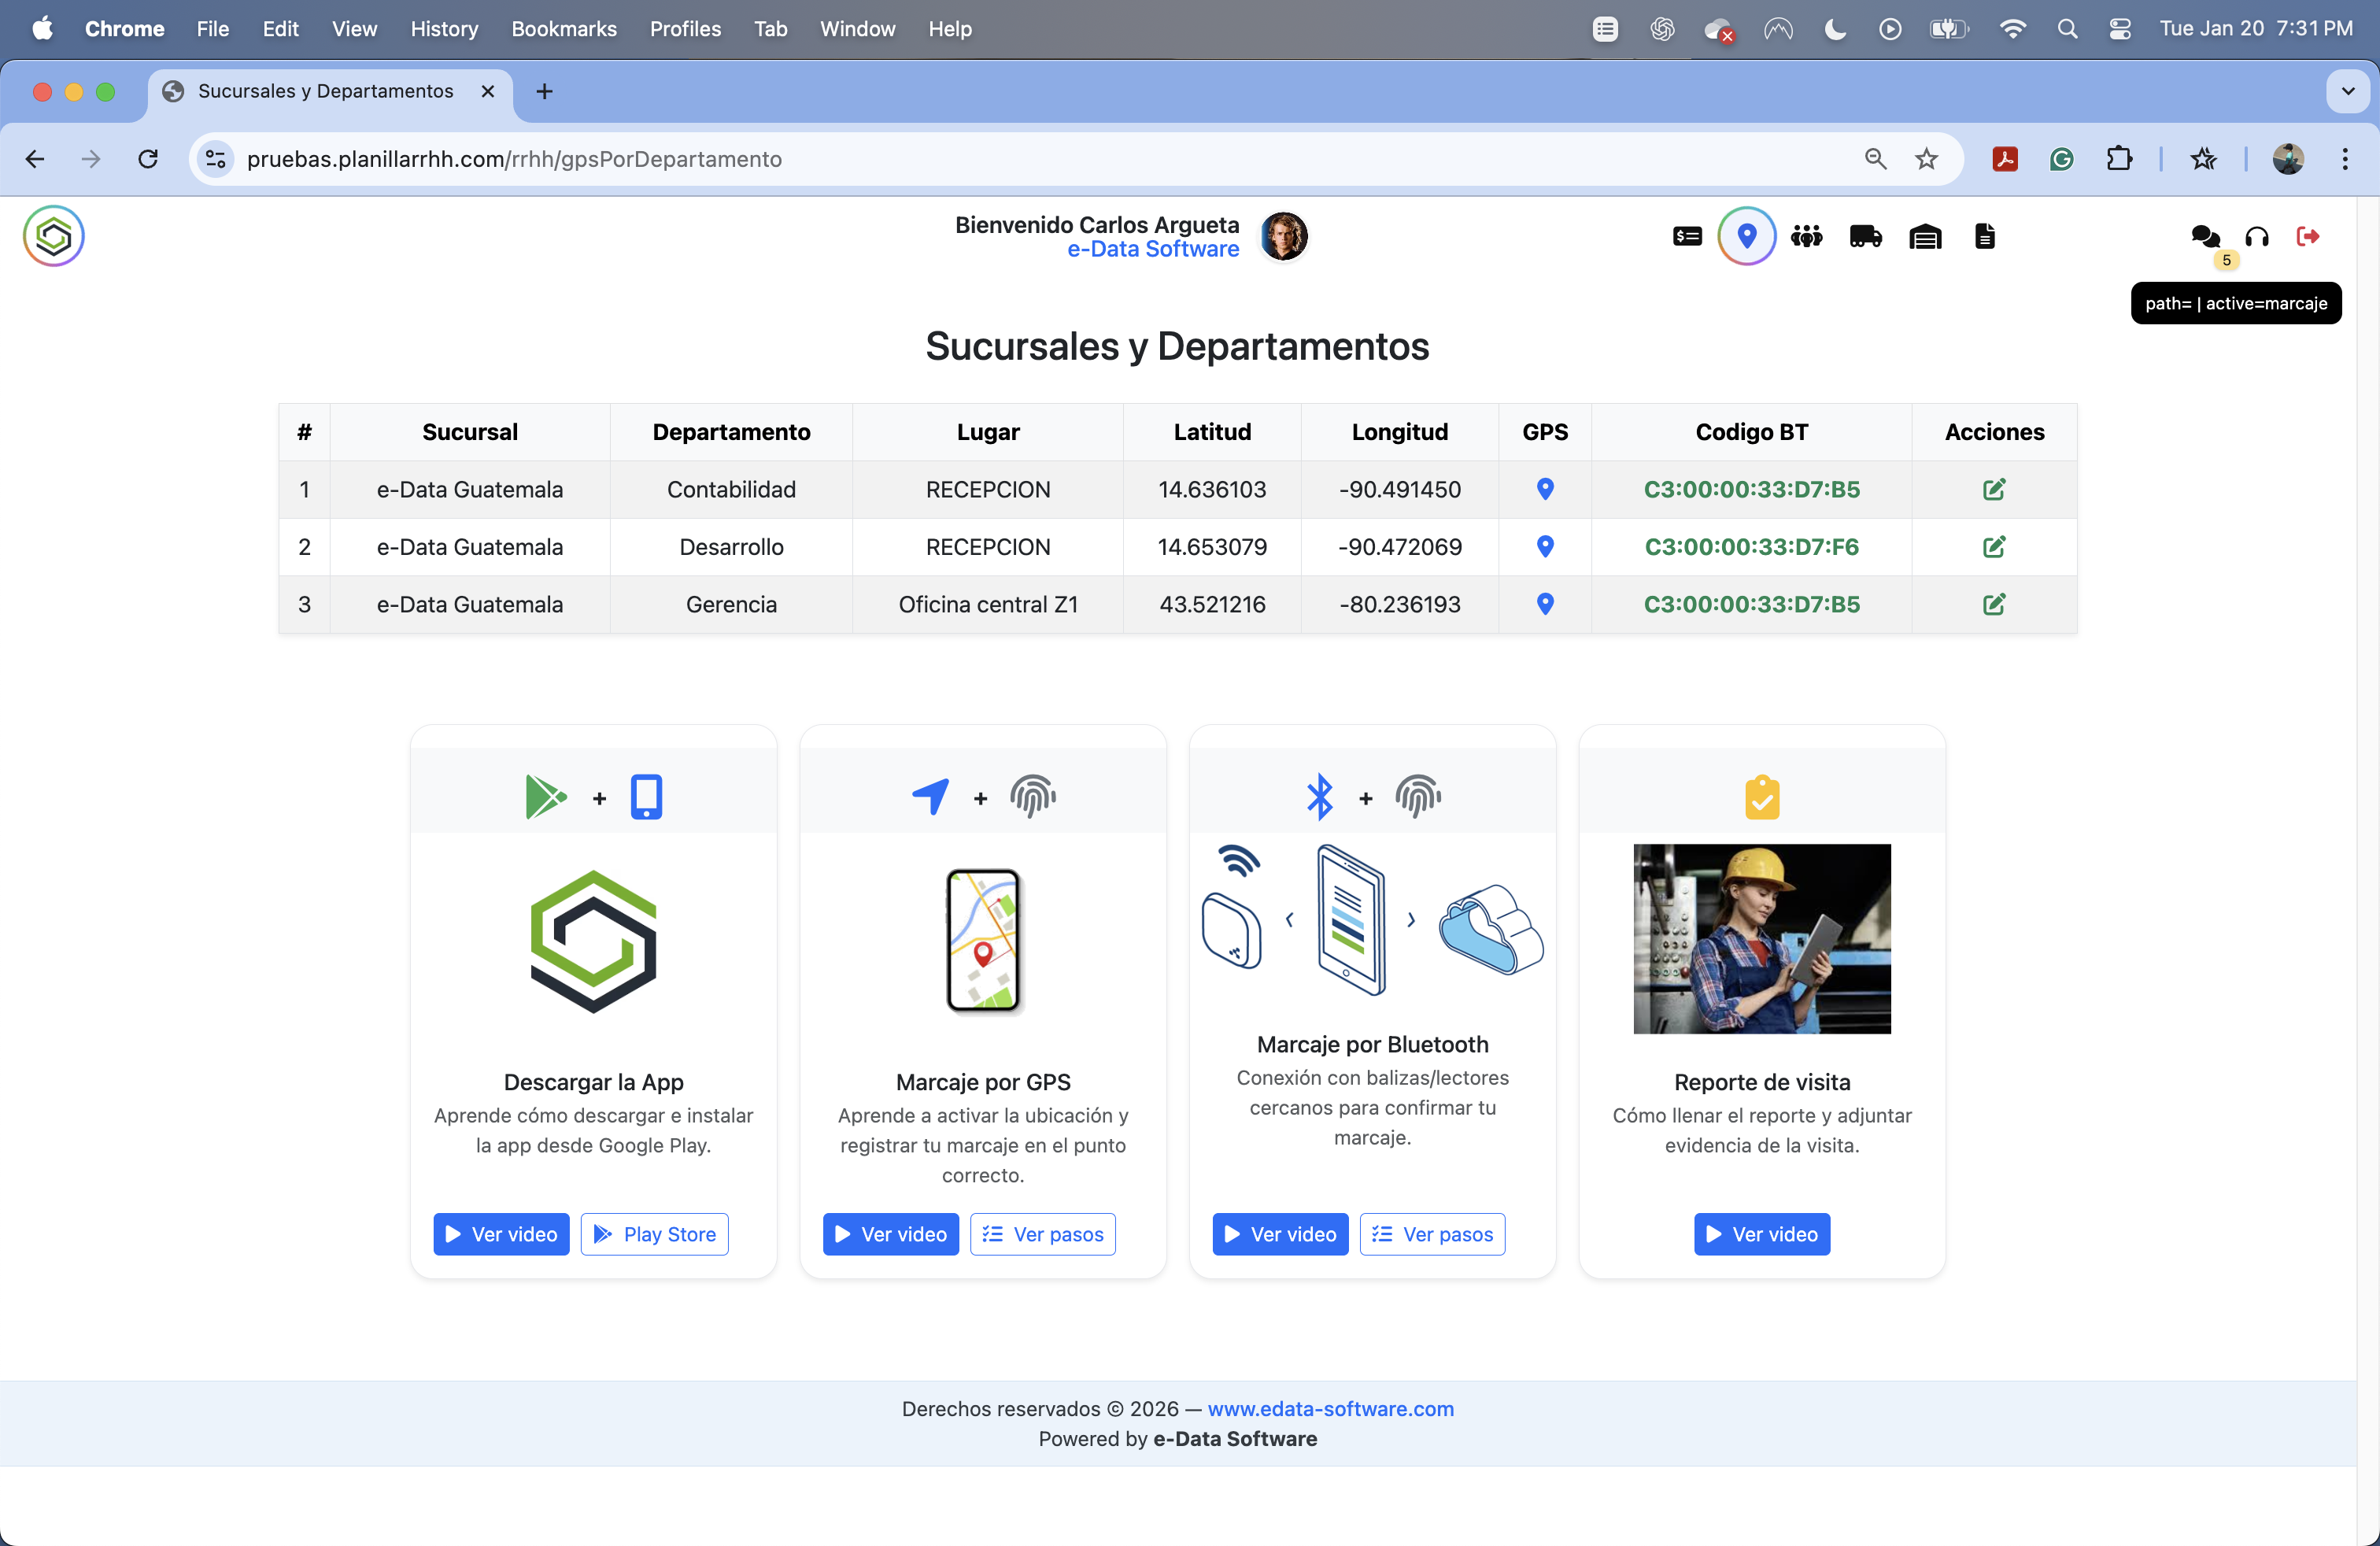Open the warehouse icon in header
Viewport: 2380px width, 1546px height.
pos(1925,237)
